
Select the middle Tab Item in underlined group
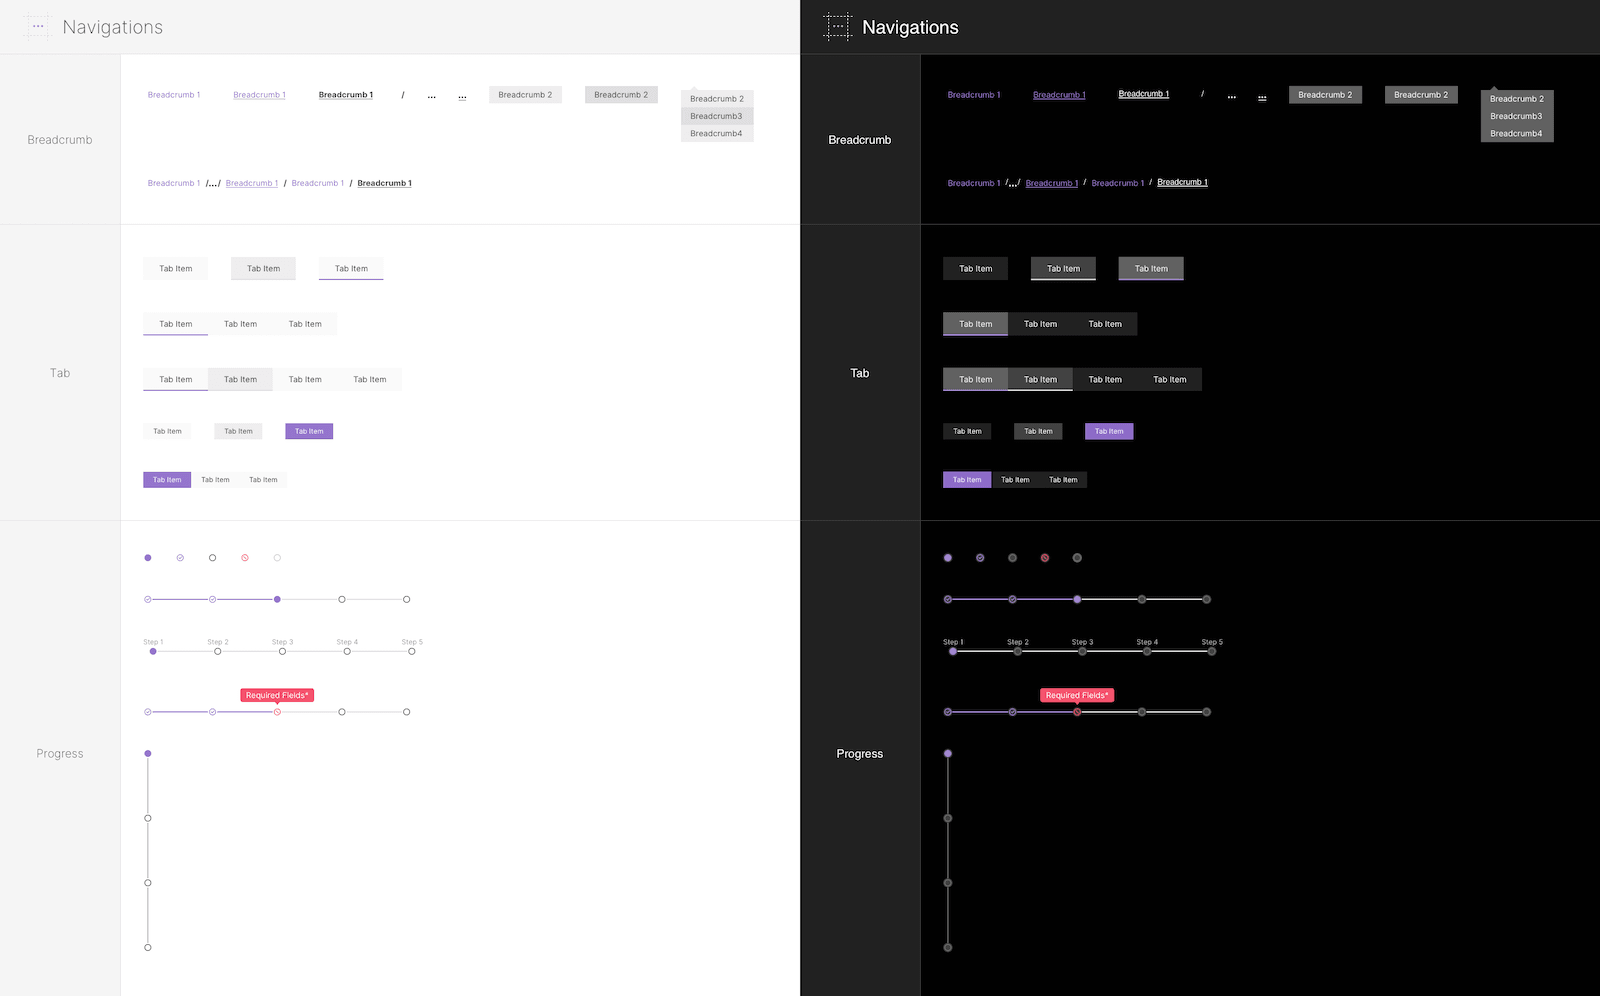click(242, 323)
